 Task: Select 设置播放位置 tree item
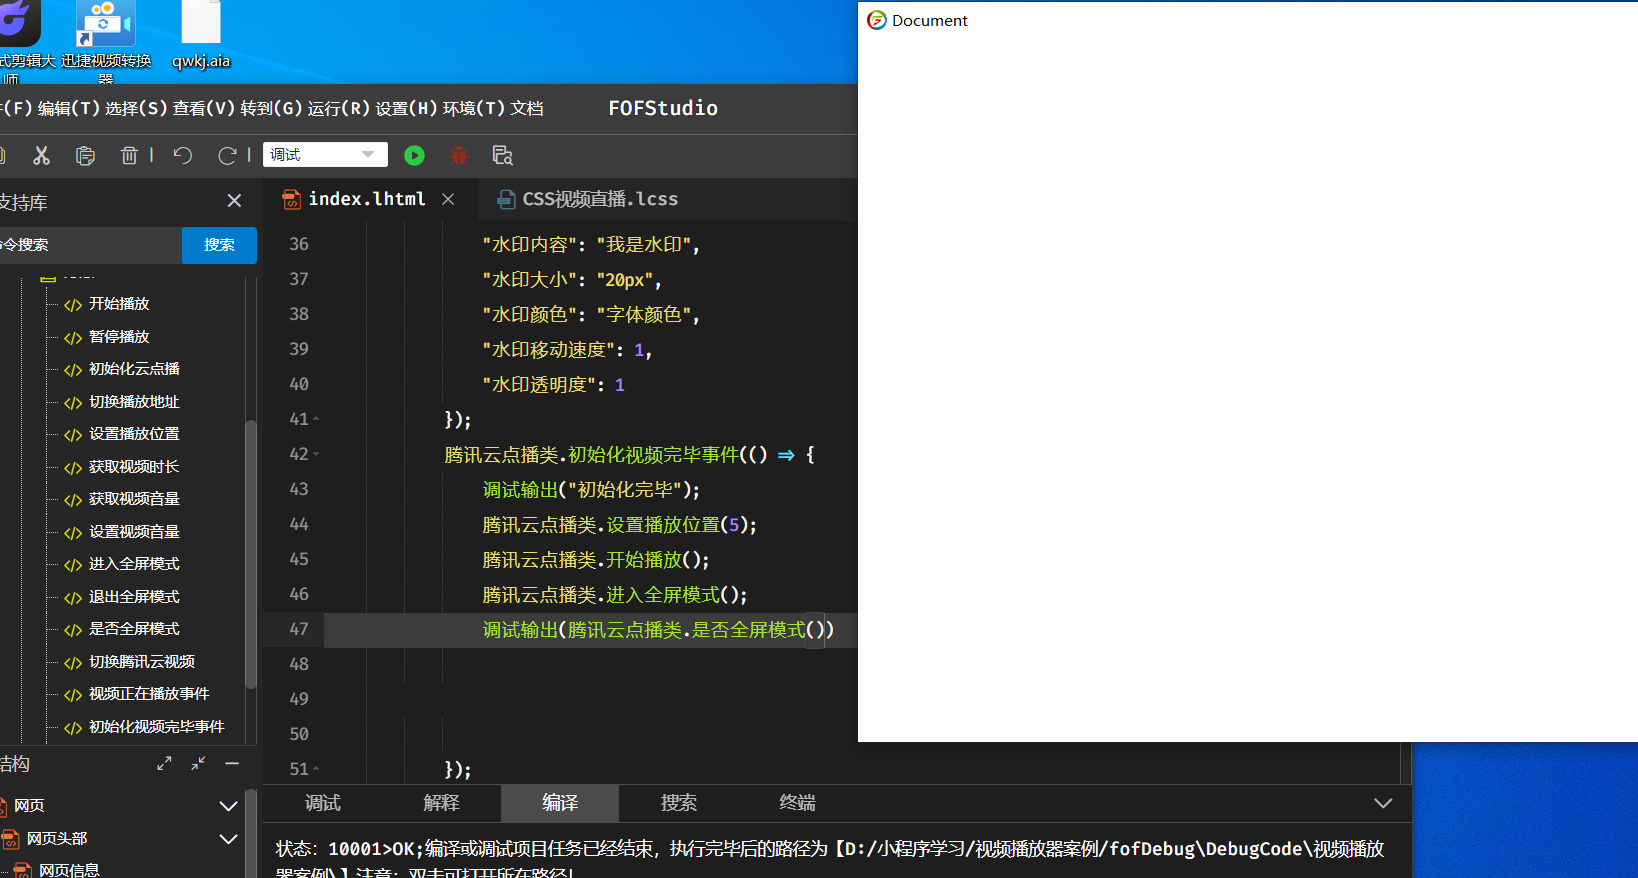coord(134,434)
